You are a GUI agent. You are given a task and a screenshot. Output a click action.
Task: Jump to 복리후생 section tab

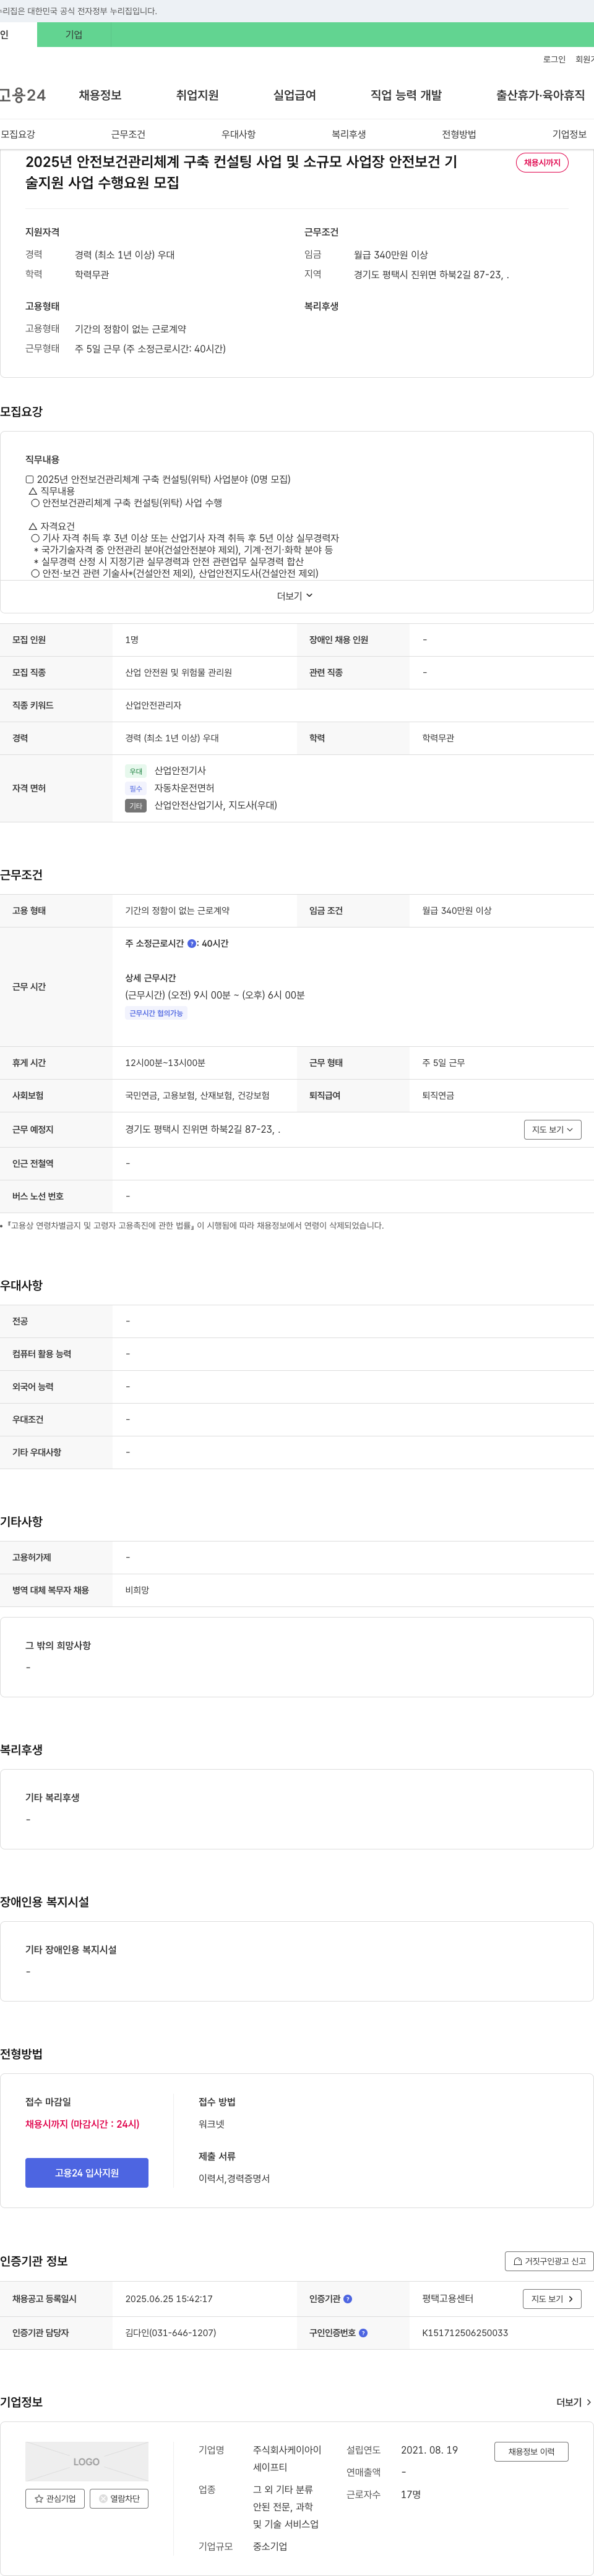coord(349,134)
